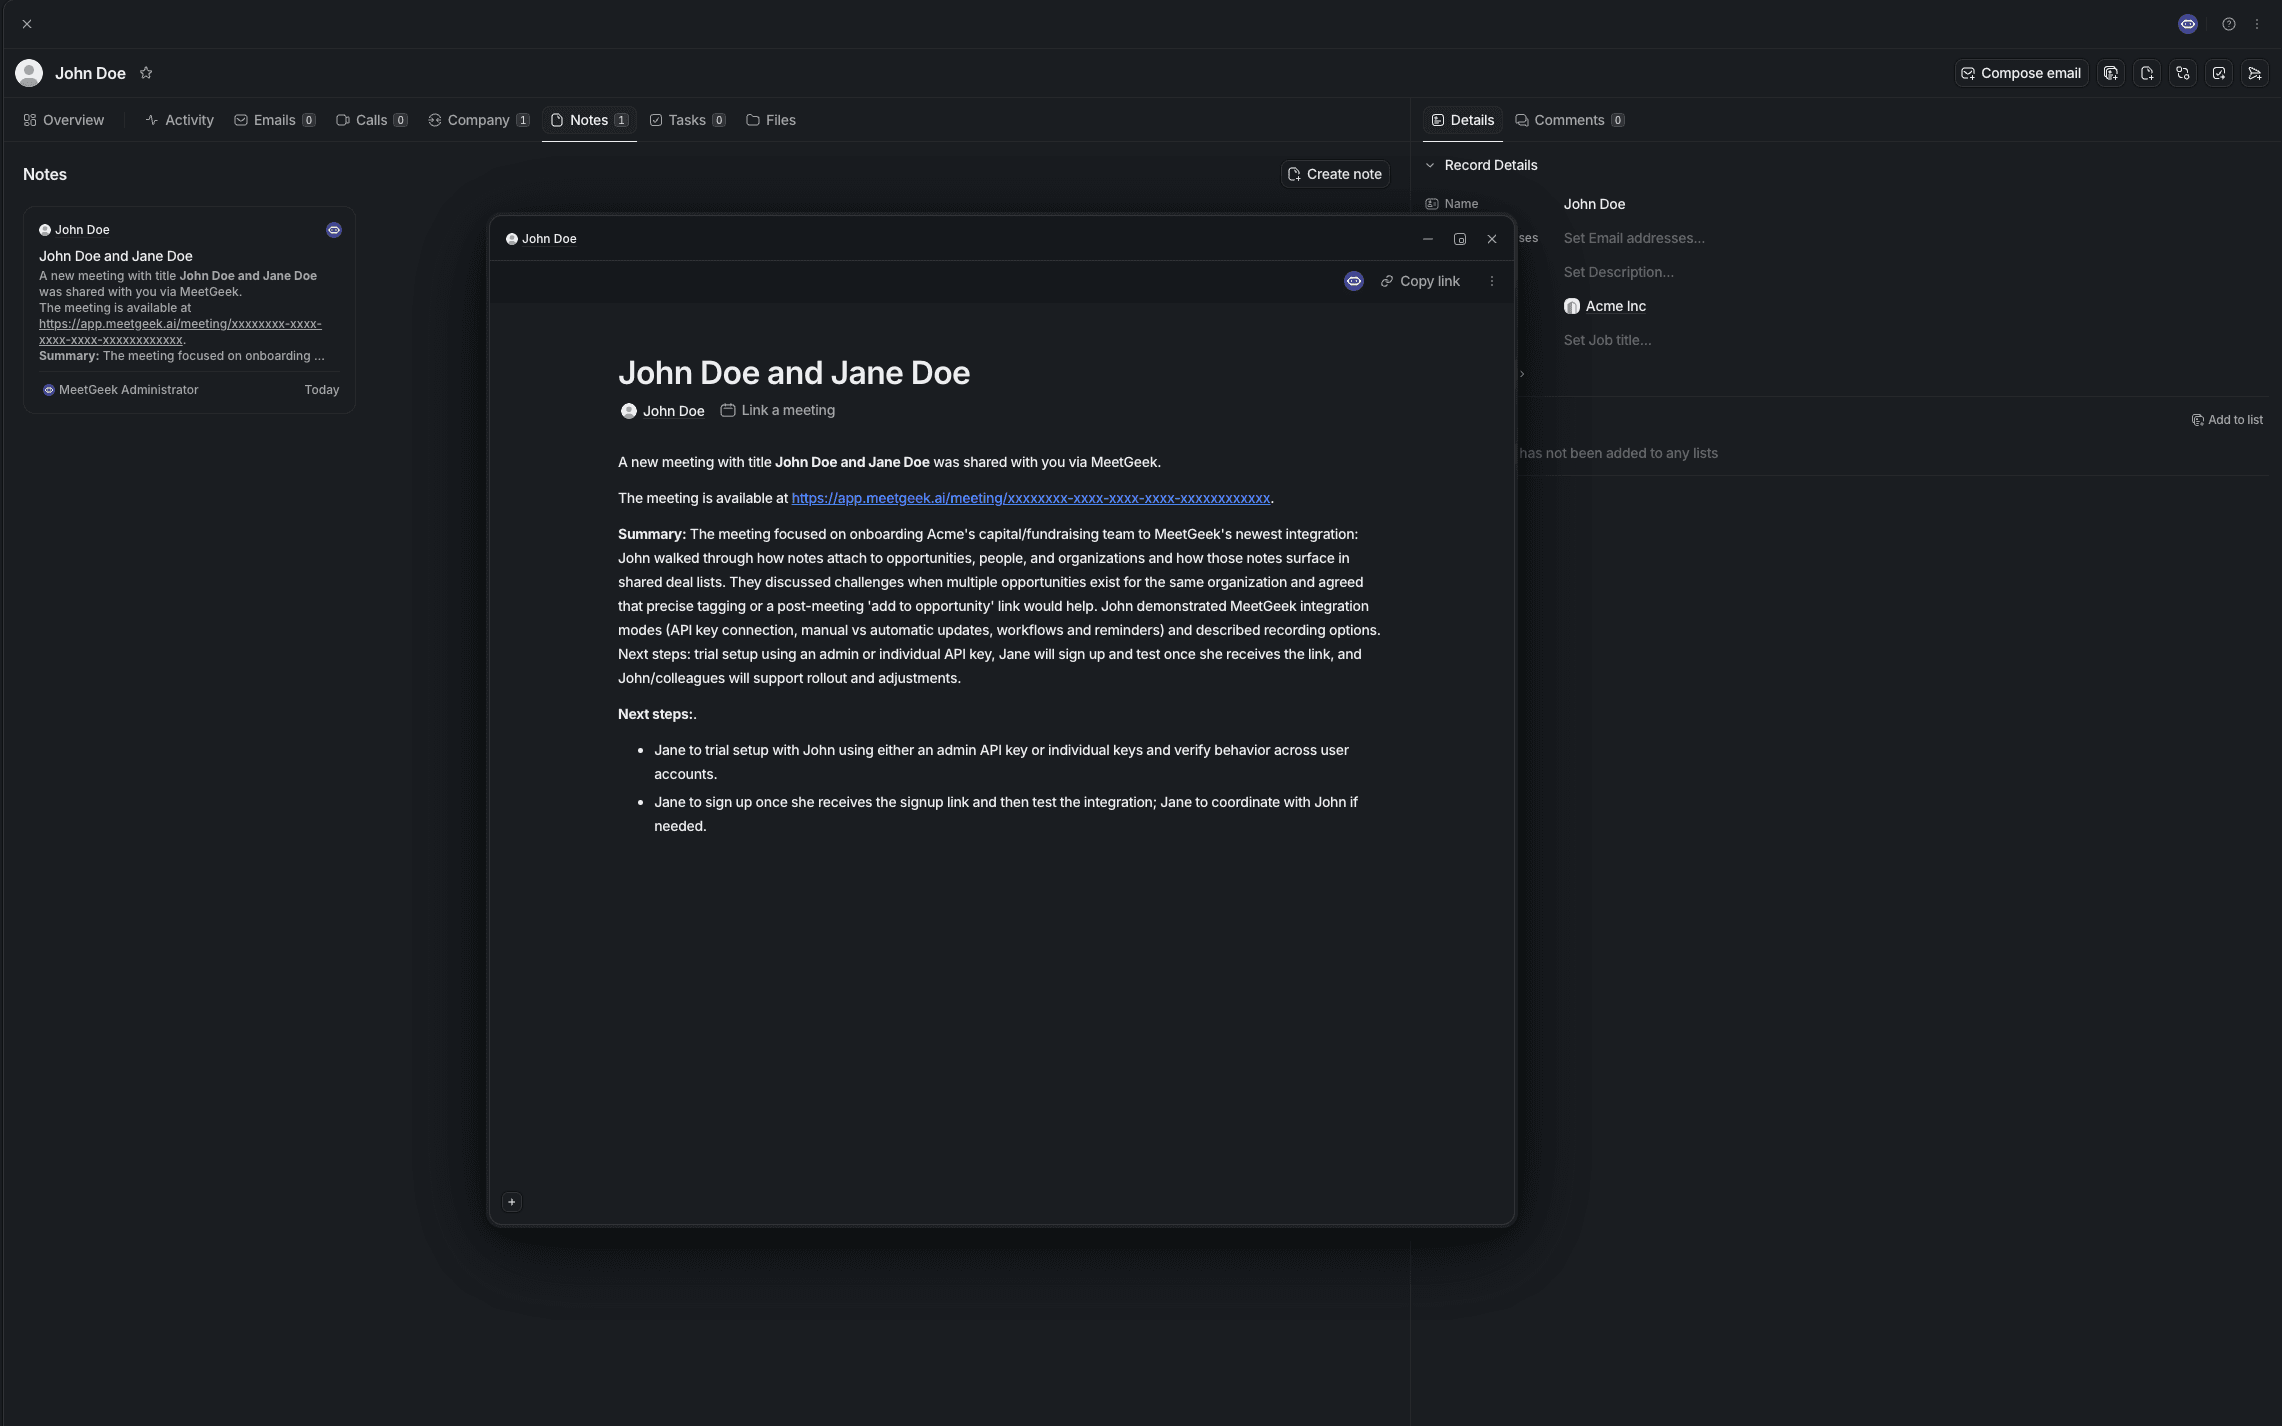This screenshot has width=2282, height=1426.
Task: Open the MeetGeek meeting URL link
Action: (x=1030, y=498)
